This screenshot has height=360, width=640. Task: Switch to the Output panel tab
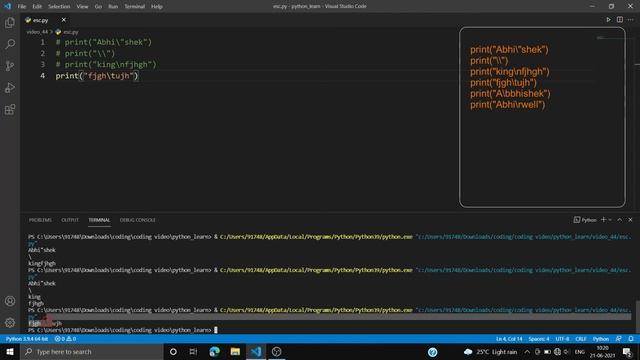(x=70, y=220)
